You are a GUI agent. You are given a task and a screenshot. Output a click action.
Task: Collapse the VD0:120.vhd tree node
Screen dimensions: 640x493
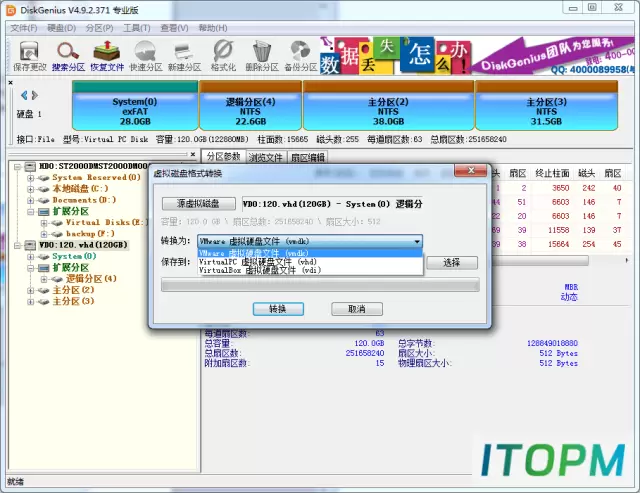(x=17, y=245)
